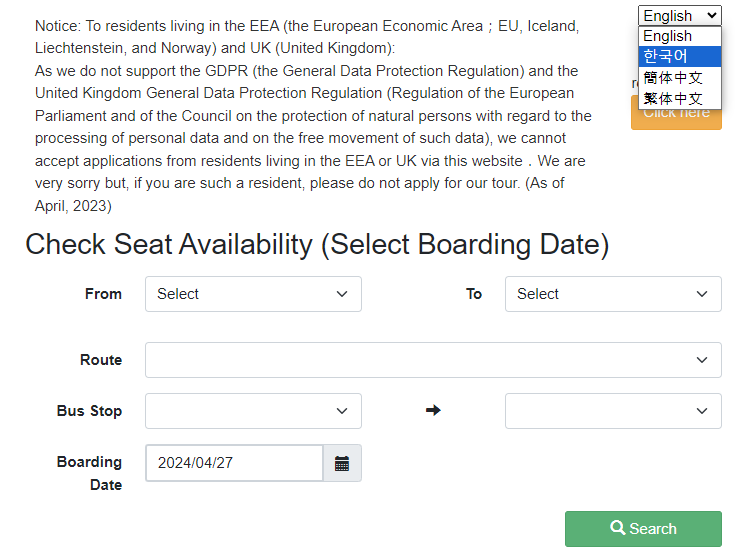This screenshot has width=738, height=556.
Task: Select 簡体中文 language option
Action: (674, 77)
